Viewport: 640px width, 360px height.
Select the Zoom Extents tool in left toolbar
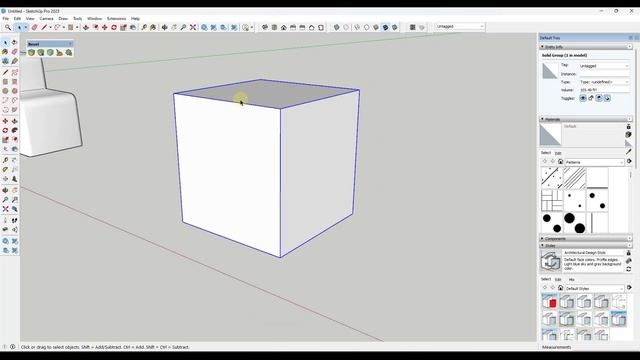click(5, 209)
